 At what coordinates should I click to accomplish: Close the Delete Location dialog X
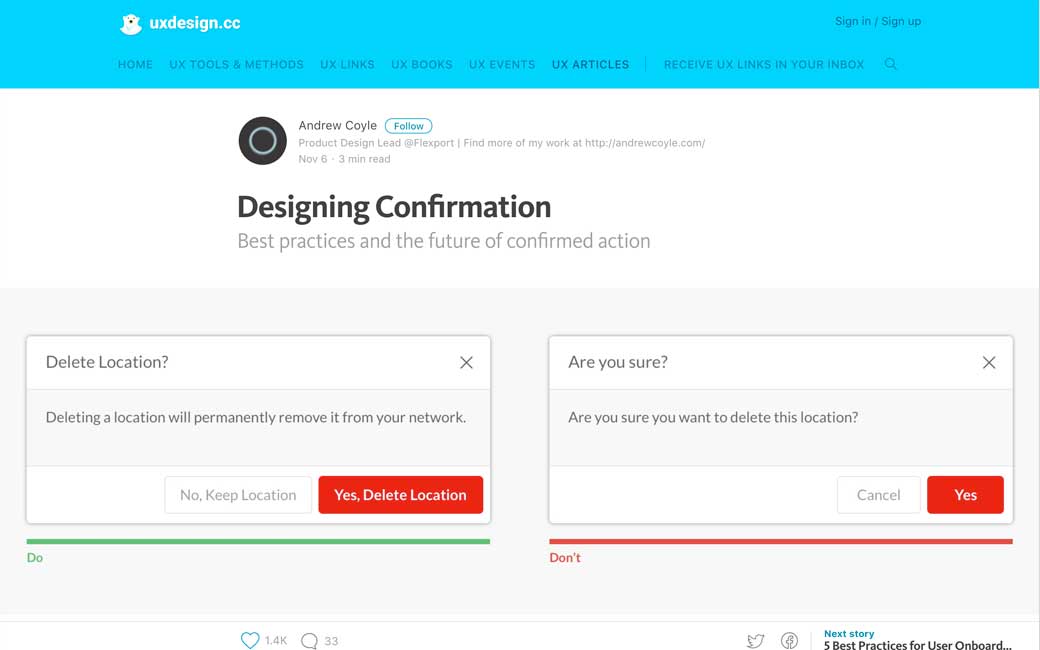point(466,363)
